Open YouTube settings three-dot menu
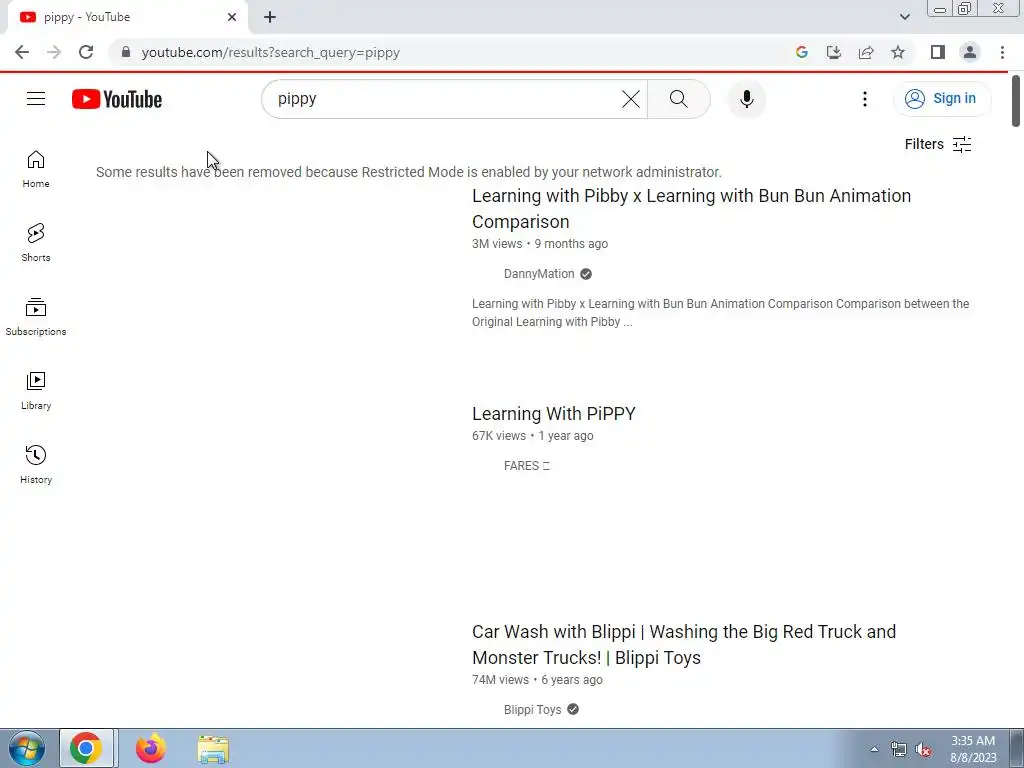This screenshot has width=1024, height=768. [x=865, y=99]
